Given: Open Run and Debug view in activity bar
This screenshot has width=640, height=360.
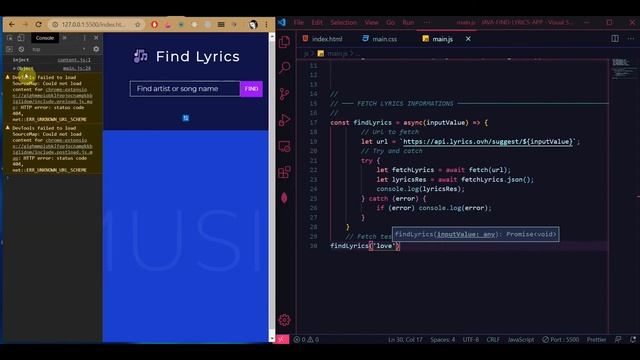Looking at the screenshot, I should [284, 120].
